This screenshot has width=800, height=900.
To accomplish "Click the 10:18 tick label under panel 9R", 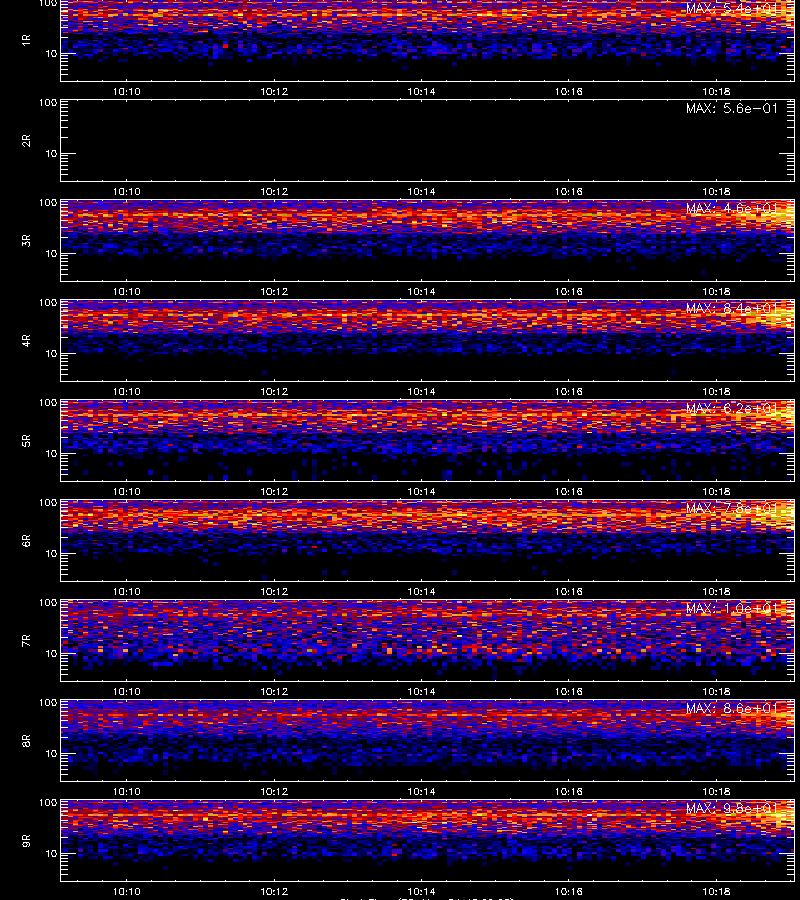I will point(716,891).
